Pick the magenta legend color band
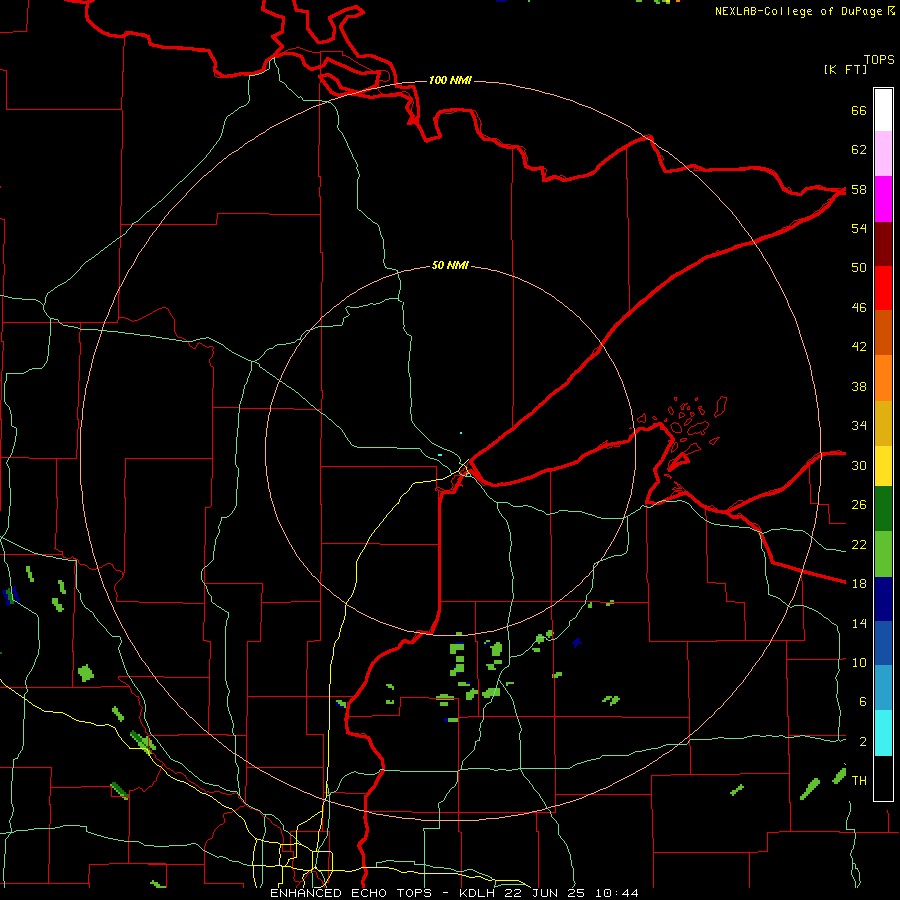The width and height of the screenshot is (900, 900). pyautogui.click(x=883, y=199)
